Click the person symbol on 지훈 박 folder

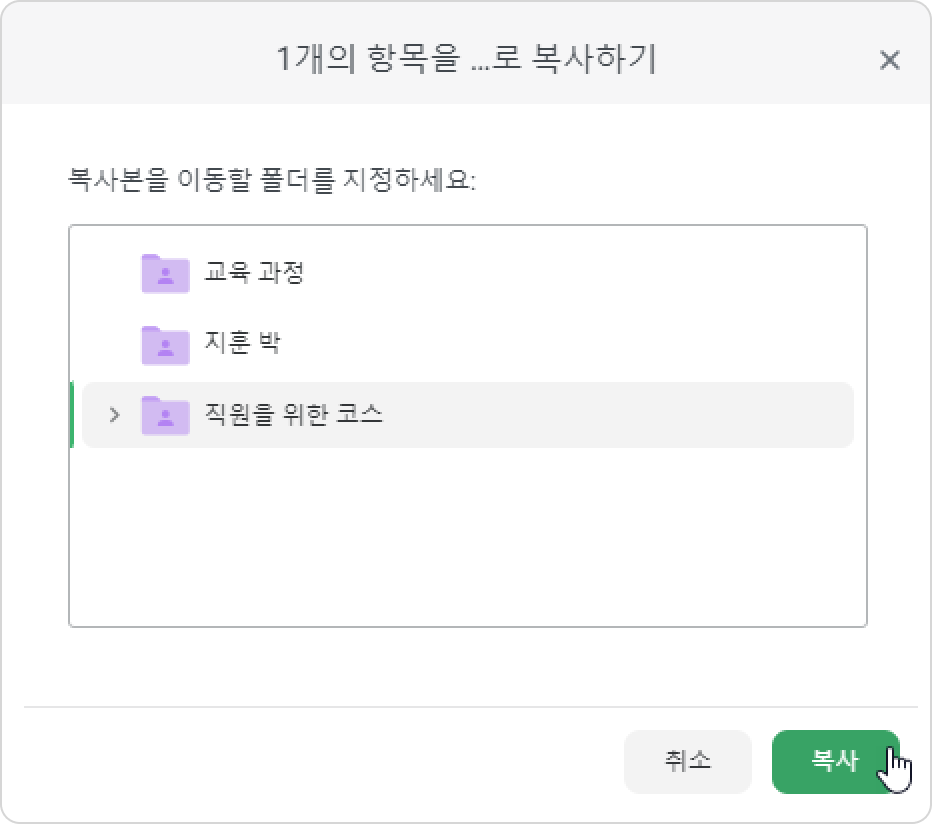165,347
